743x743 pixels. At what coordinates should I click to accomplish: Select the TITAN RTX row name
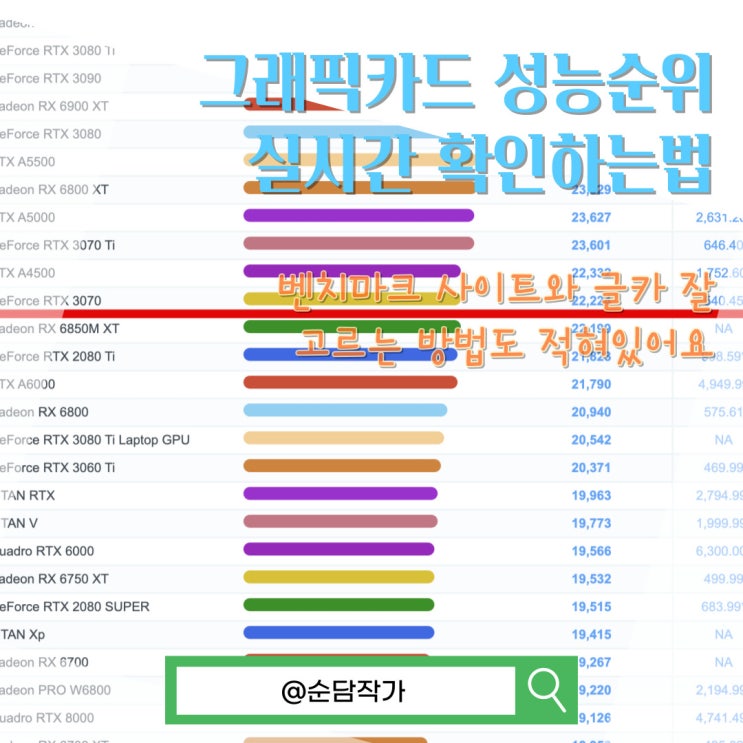[27, 495]
